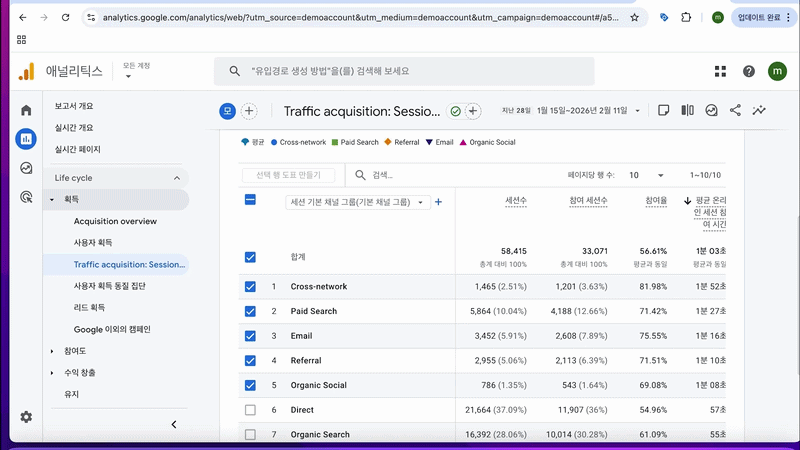Uncheck the Email row checkbox
Image resolution: width=800 pixels, height=450 pixels.
(250, 336)
